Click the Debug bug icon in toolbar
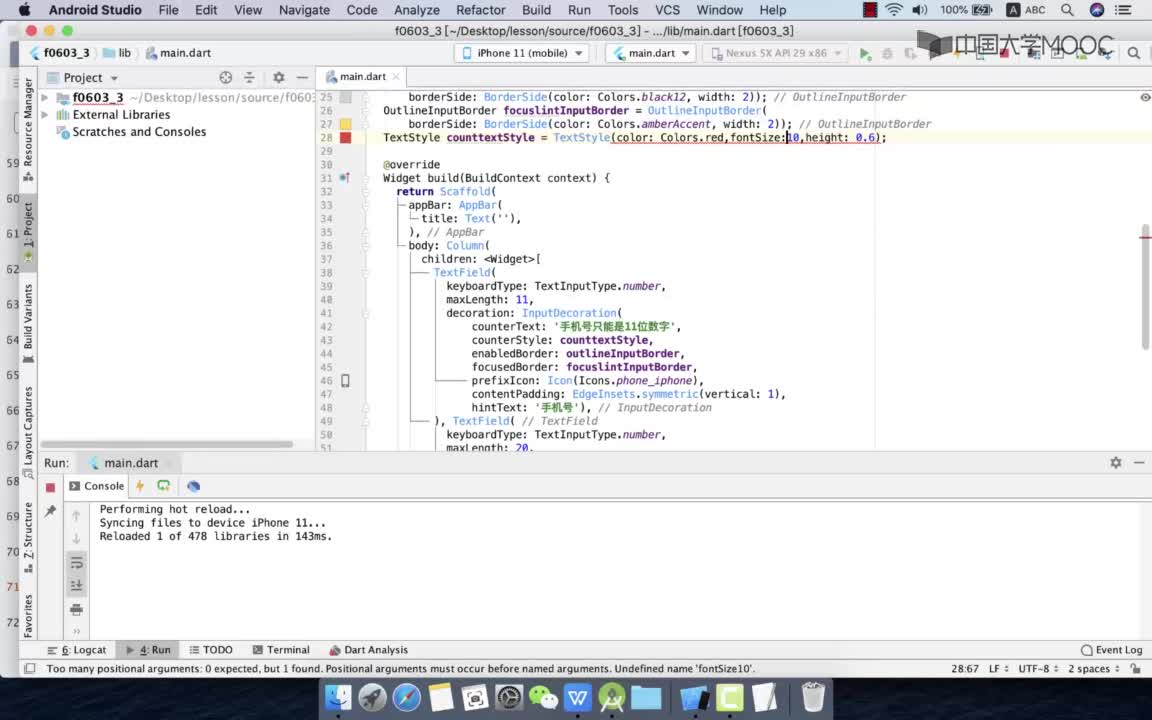Viewport: 1152px width, 720px height. point(888,54)
